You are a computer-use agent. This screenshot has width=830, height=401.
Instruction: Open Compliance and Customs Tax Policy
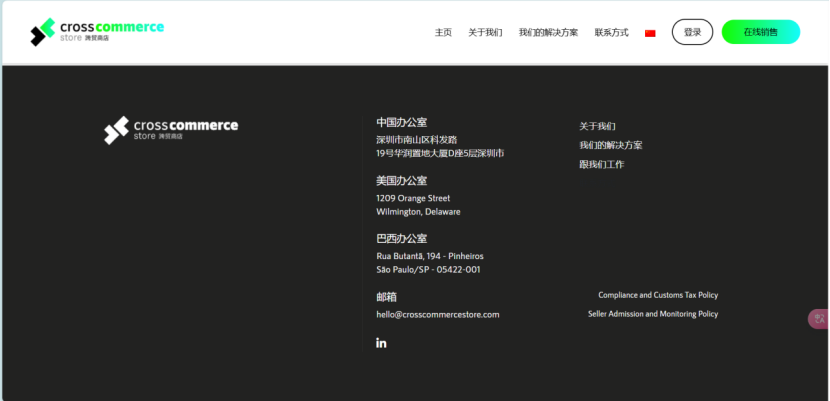pyautogui.click(x=658, y=295)
